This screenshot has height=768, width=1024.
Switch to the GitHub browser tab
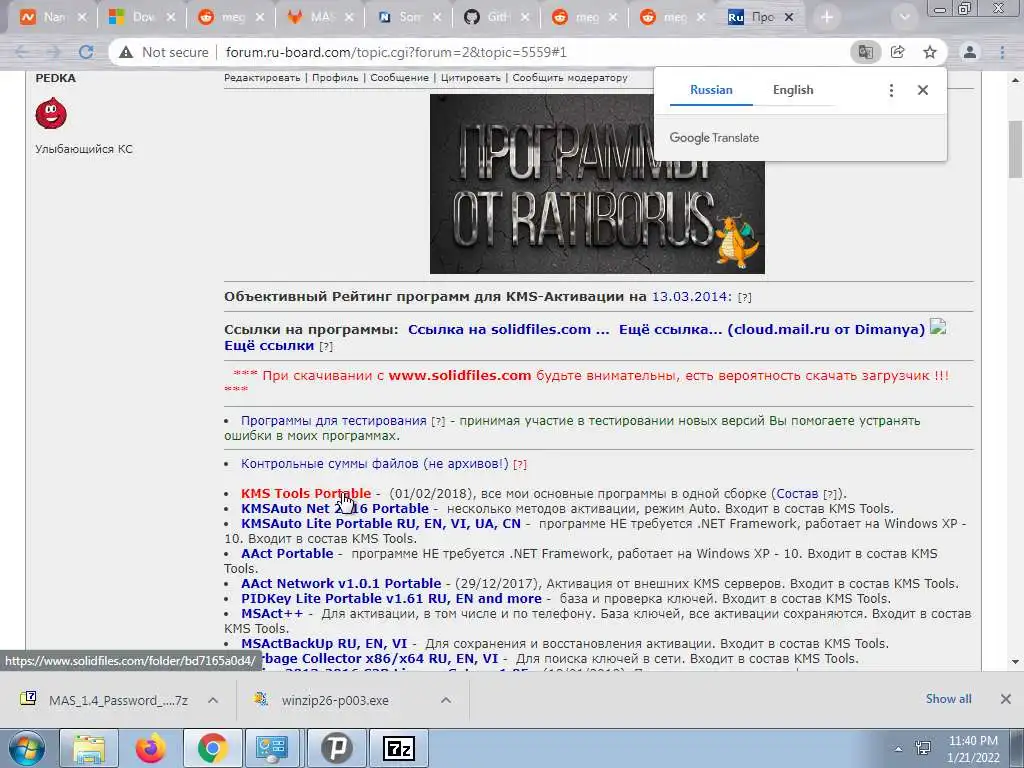[497, 18]
